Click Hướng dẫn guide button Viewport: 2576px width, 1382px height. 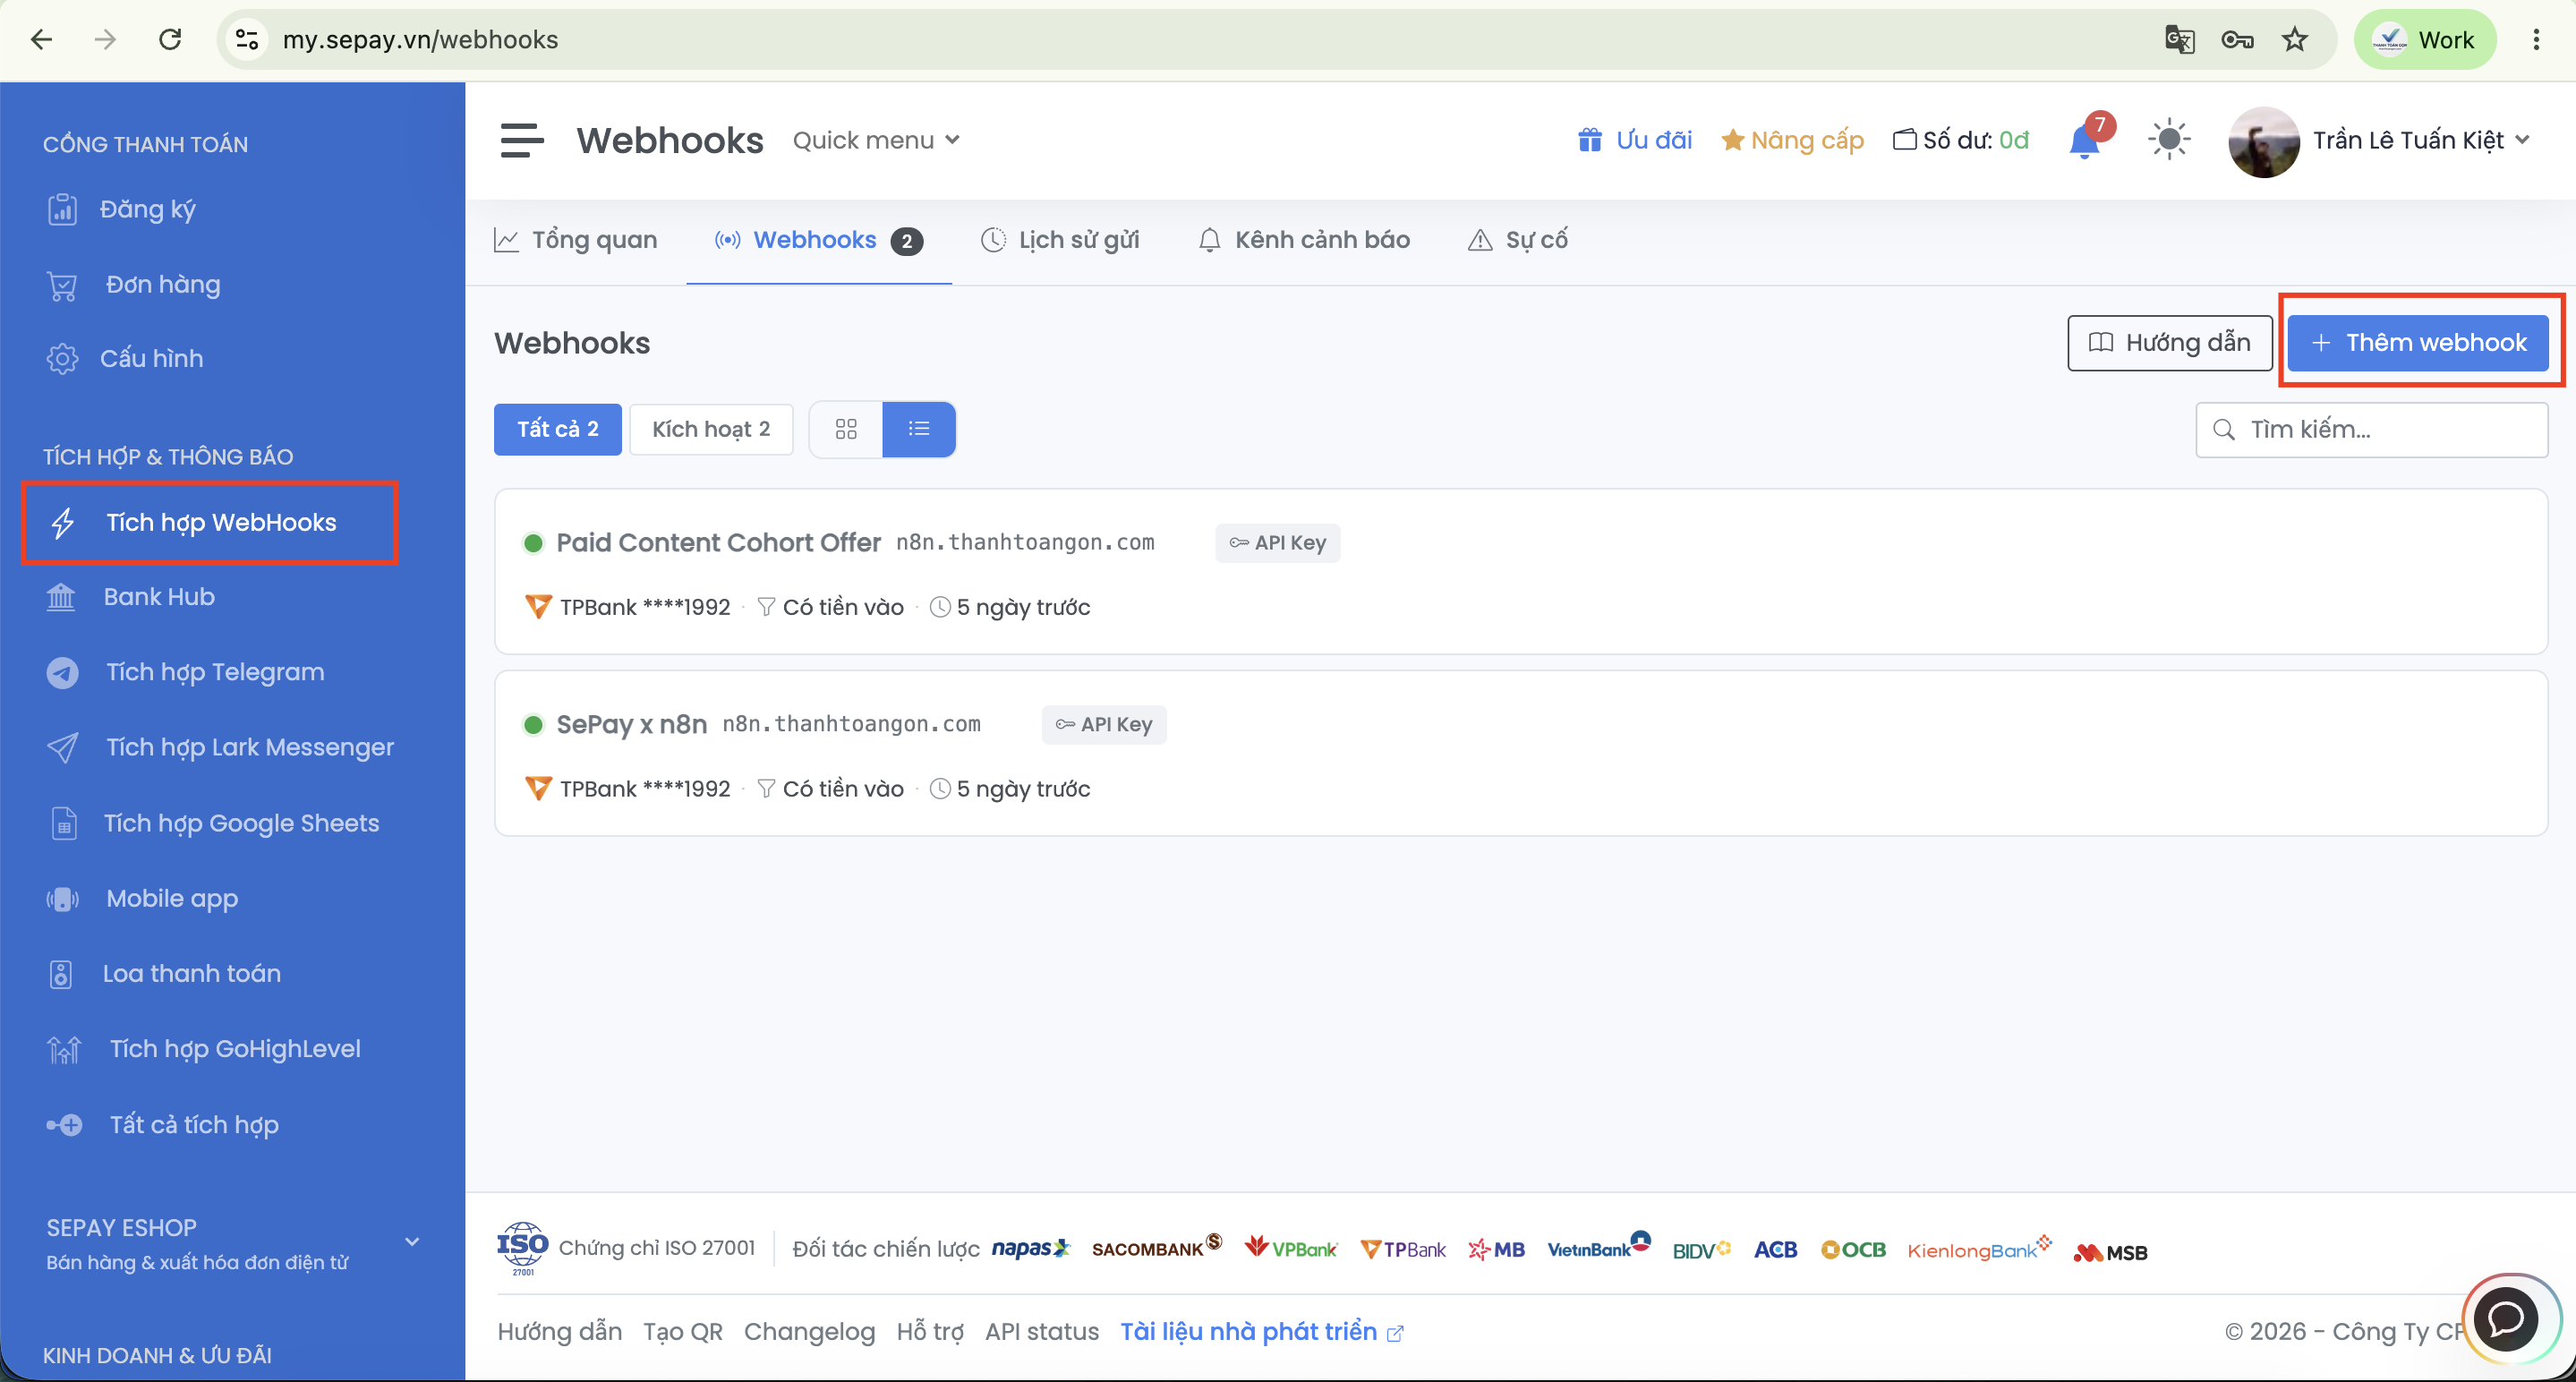pos(2169,343)
